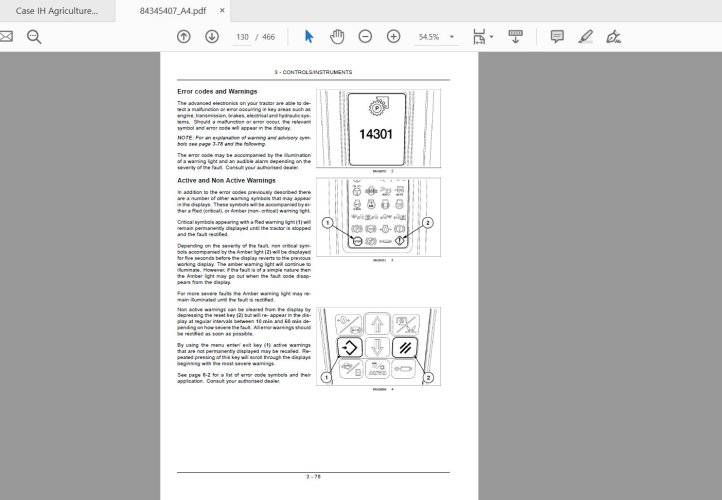Open the find text magnifier tool

click(x=34, y=37)
